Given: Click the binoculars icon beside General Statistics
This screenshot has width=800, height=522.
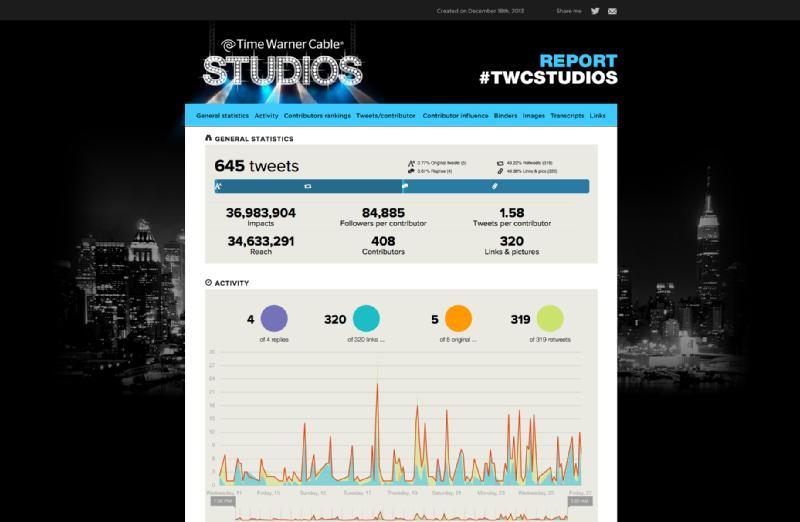Looking at the screenshot, I should [x=208, y=138].
